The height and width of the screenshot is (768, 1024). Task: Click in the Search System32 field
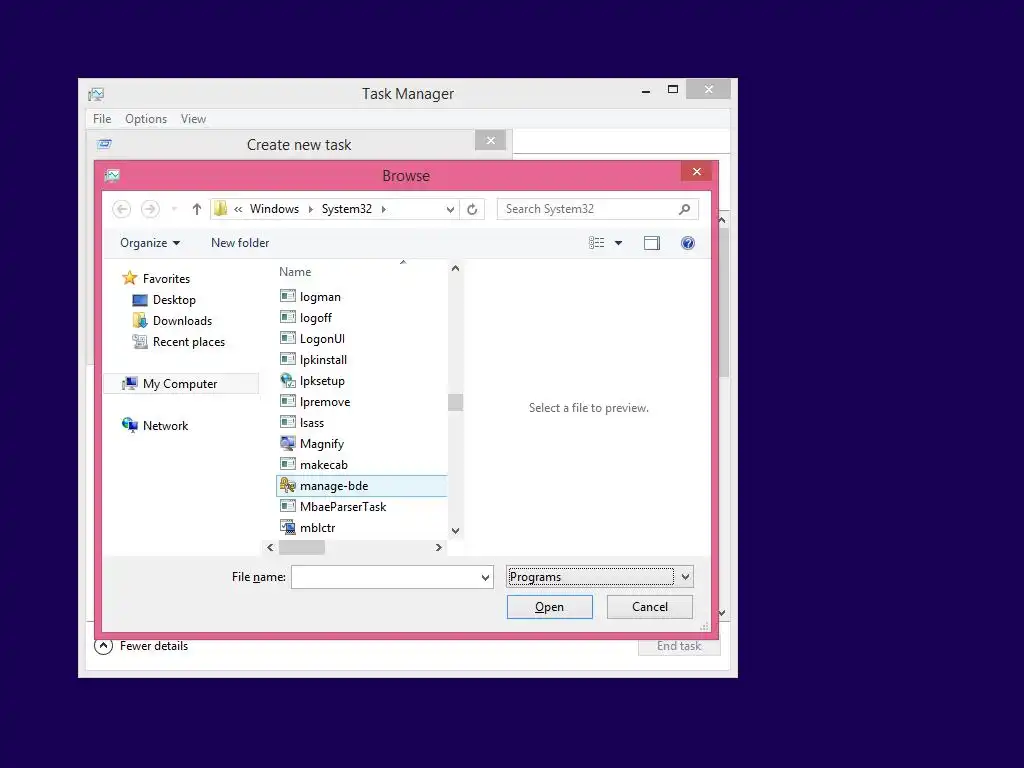click(x=598, y=209)
